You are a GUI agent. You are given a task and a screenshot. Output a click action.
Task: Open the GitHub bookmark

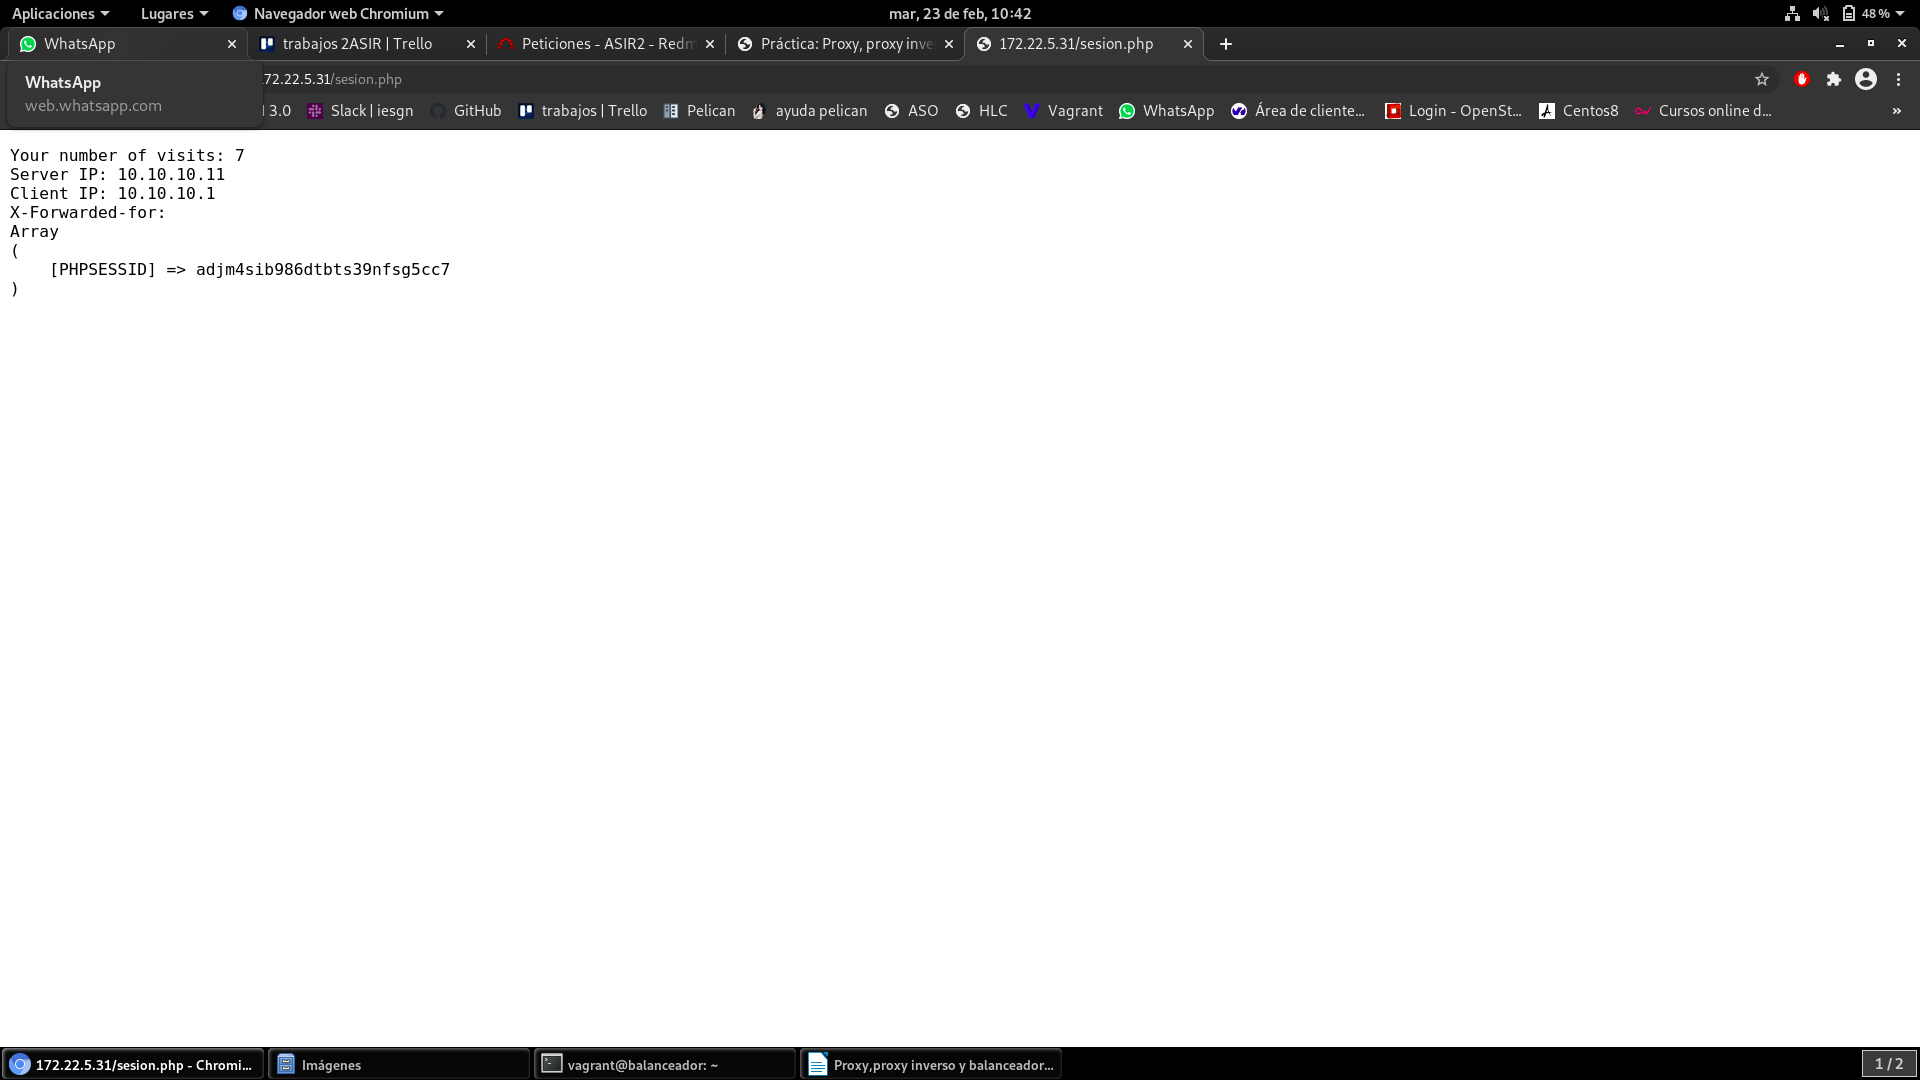click(x=466, y=111)
